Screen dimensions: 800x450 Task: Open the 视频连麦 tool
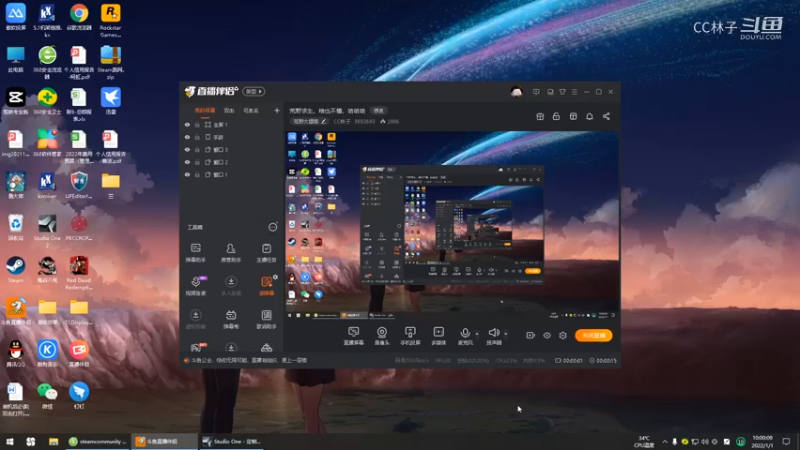tap(196, 286)
